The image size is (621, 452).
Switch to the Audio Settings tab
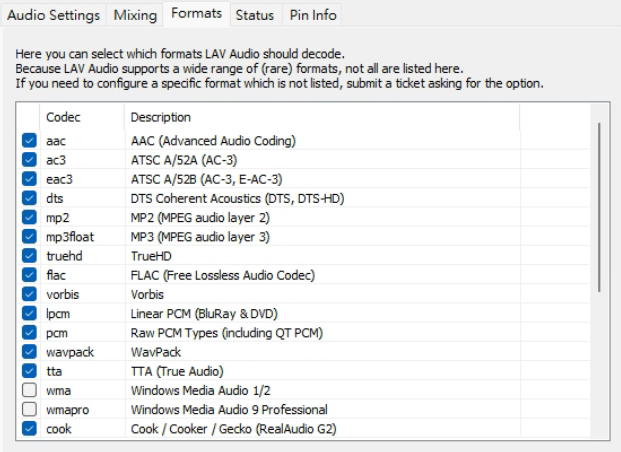54,15
